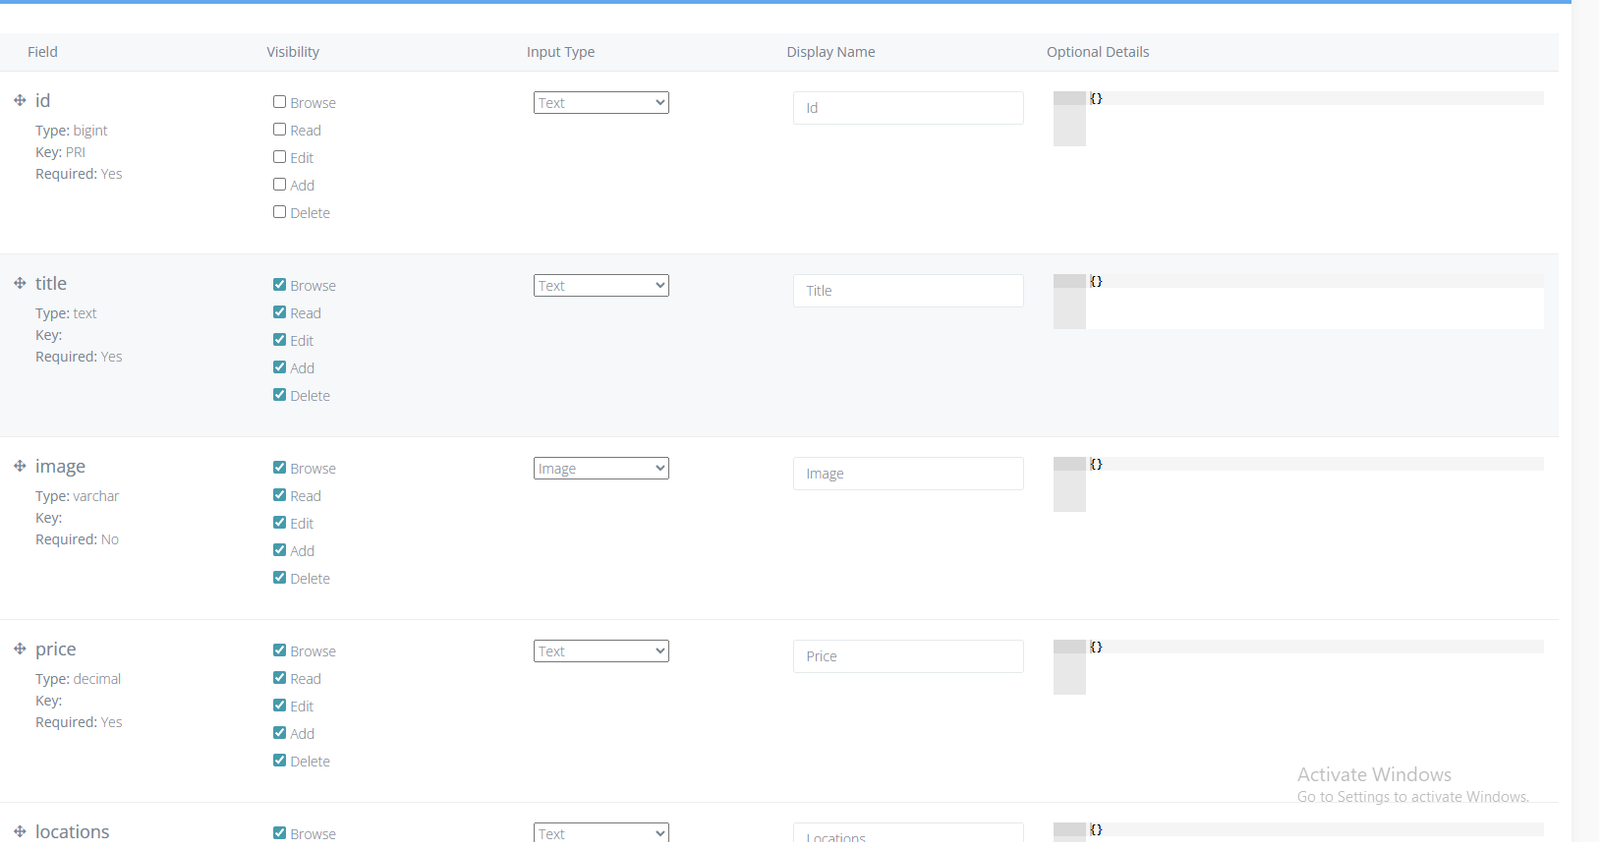This screenshot has width=1600, height=842.
Task: Enable Browse visibility for id field
Action: tap(280, 102)
